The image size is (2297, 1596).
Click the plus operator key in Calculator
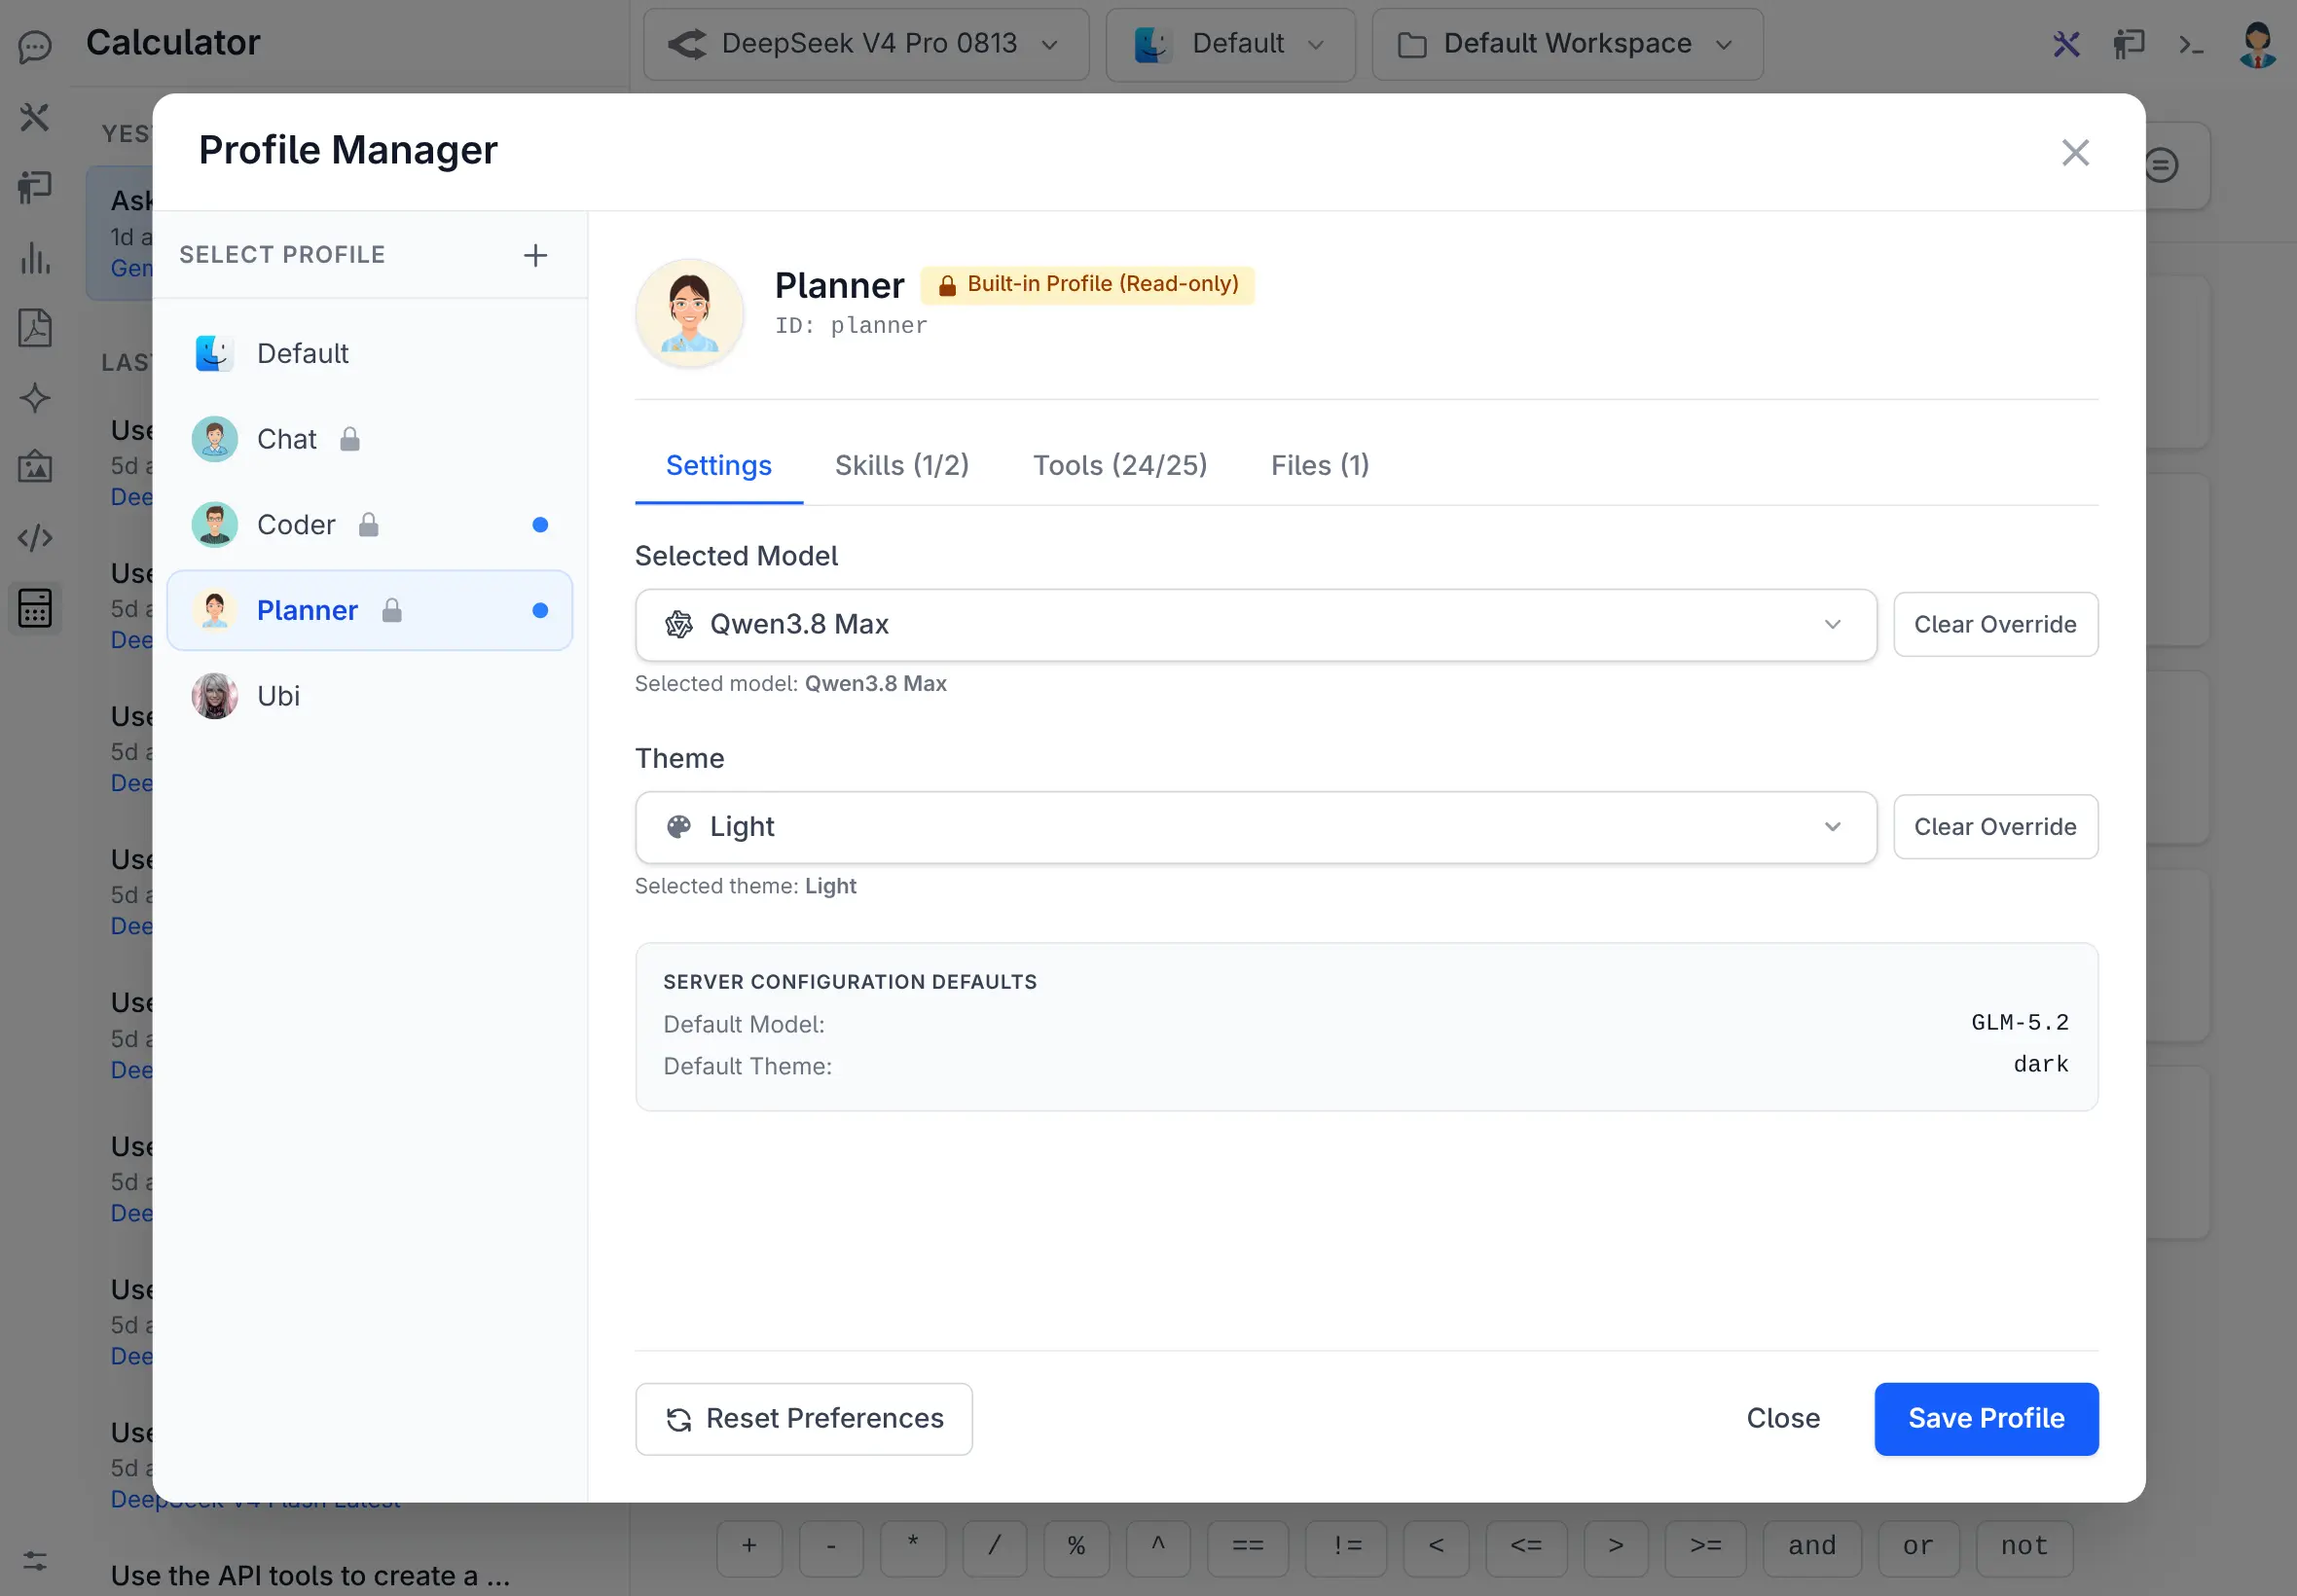[749, 1546]
